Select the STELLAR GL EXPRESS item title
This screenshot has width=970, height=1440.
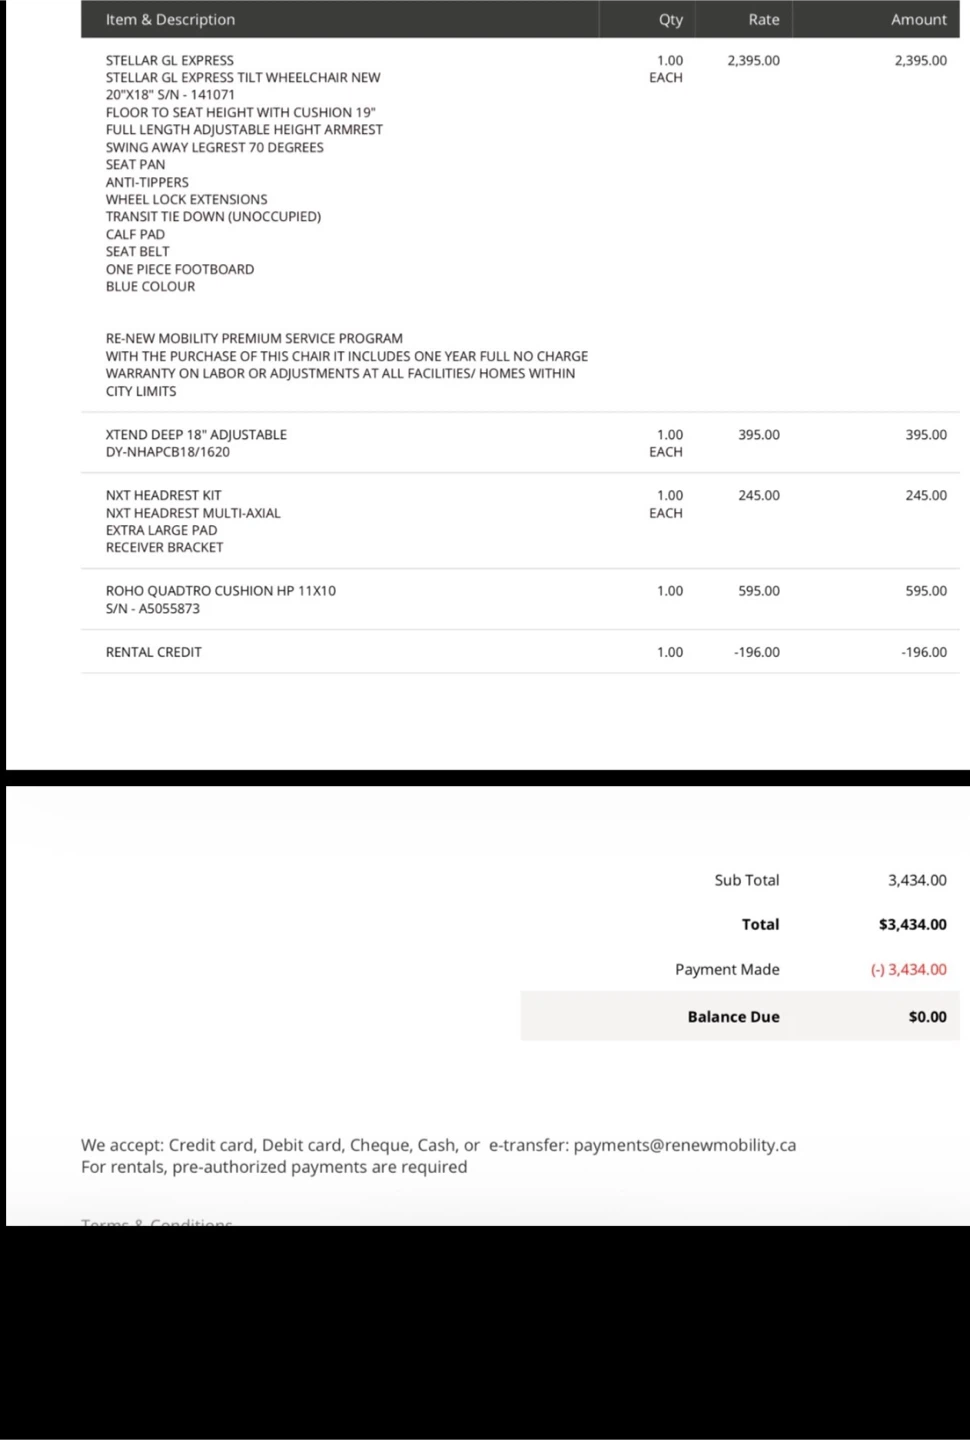coord(170,60)
